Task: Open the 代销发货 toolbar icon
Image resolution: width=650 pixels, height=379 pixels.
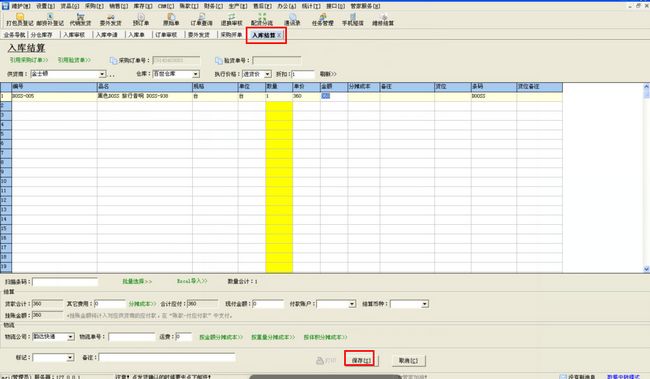Action: [80, 19]
